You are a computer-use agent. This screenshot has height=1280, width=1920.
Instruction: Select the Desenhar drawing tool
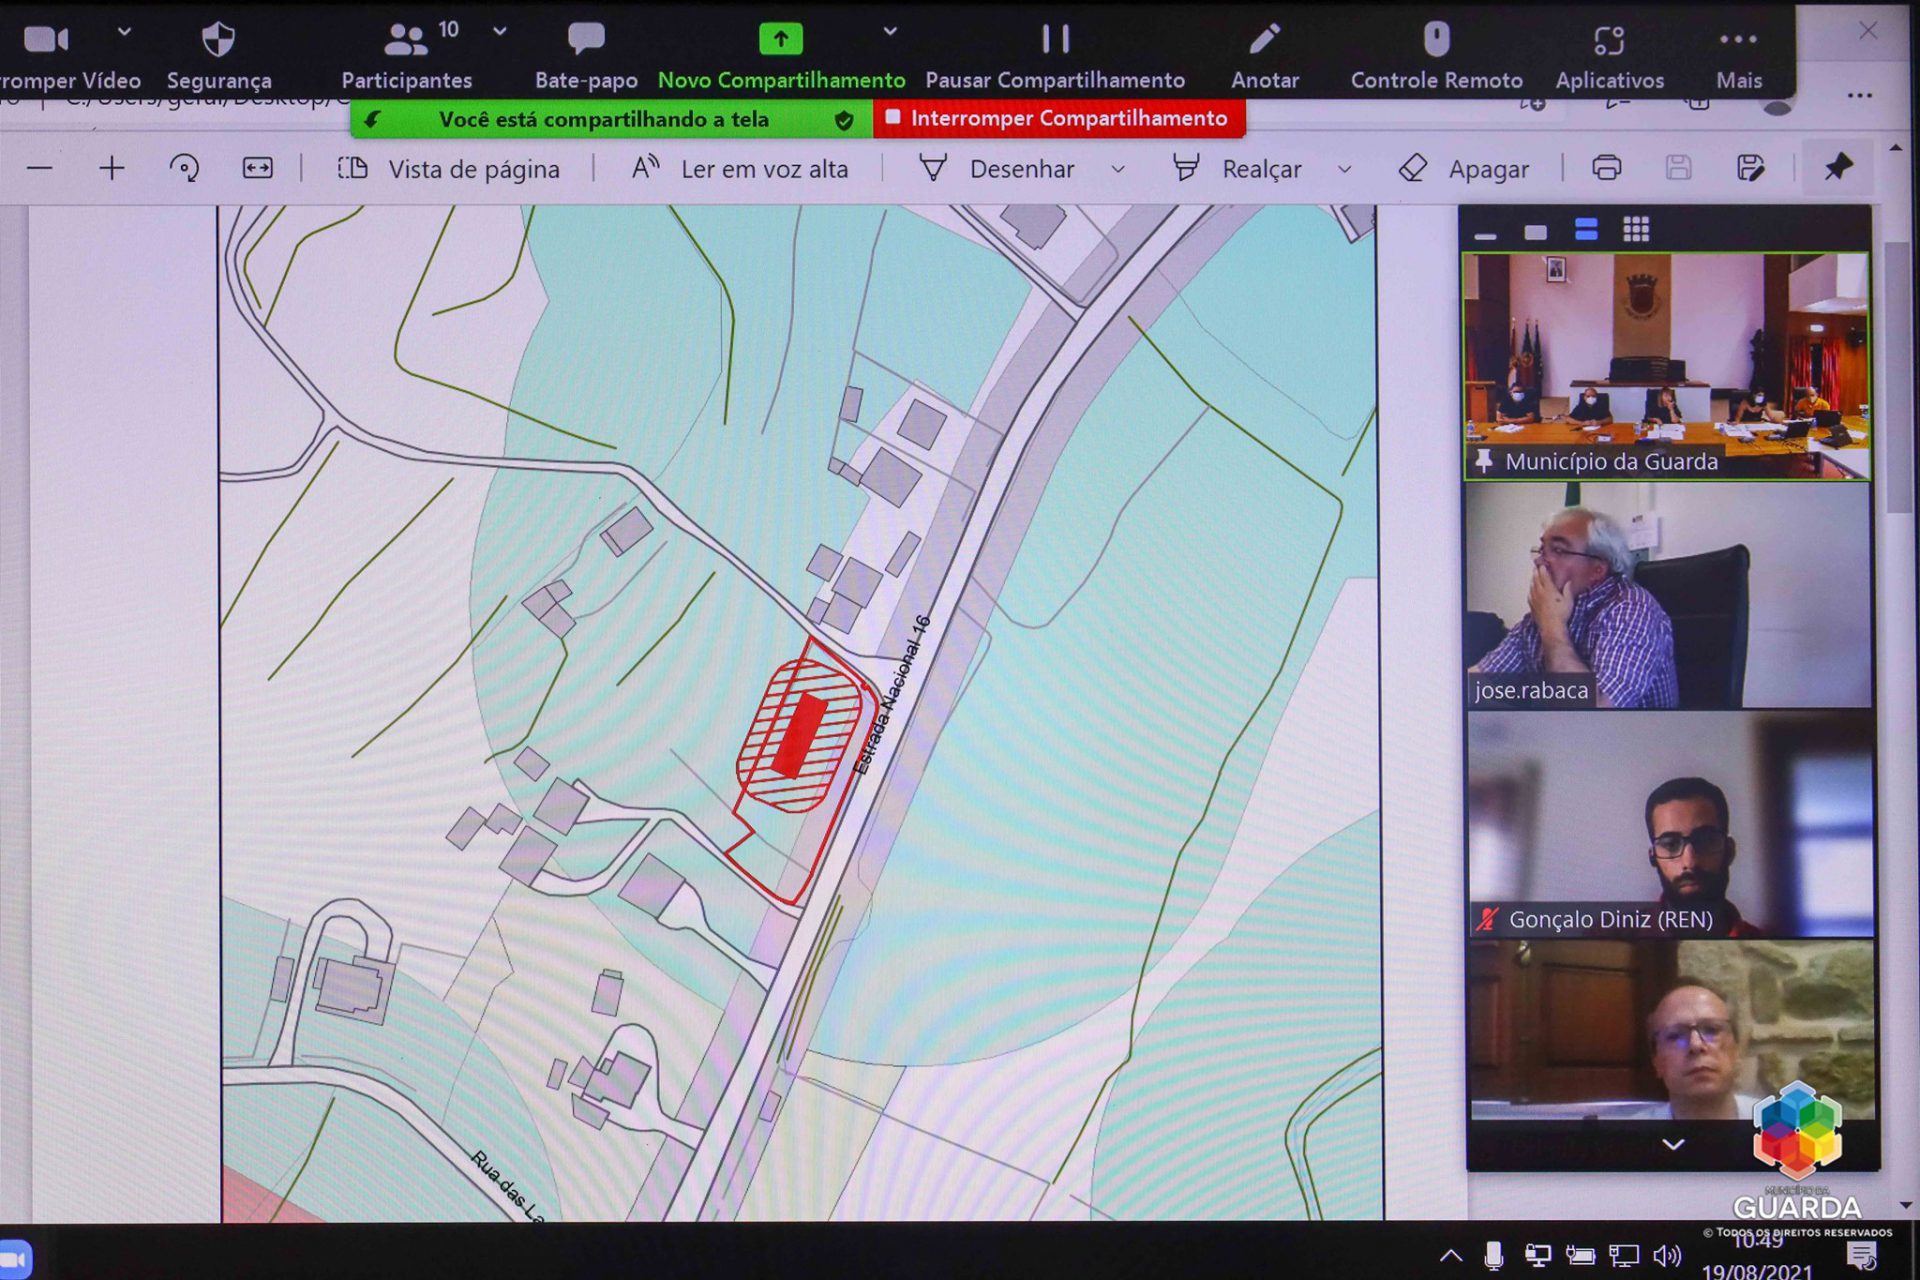point(996,169)
